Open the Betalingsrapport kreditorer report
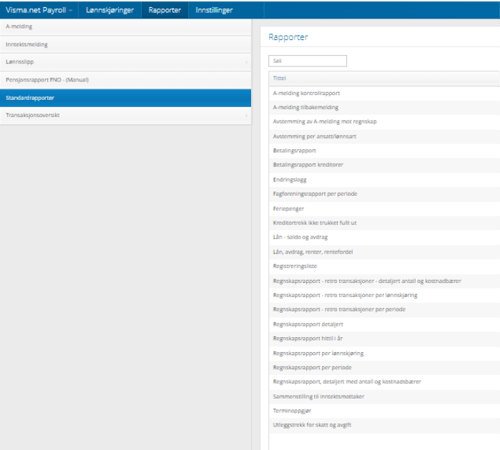The height and width of the screenshot is (450, 500). click(x=308, y=165)
